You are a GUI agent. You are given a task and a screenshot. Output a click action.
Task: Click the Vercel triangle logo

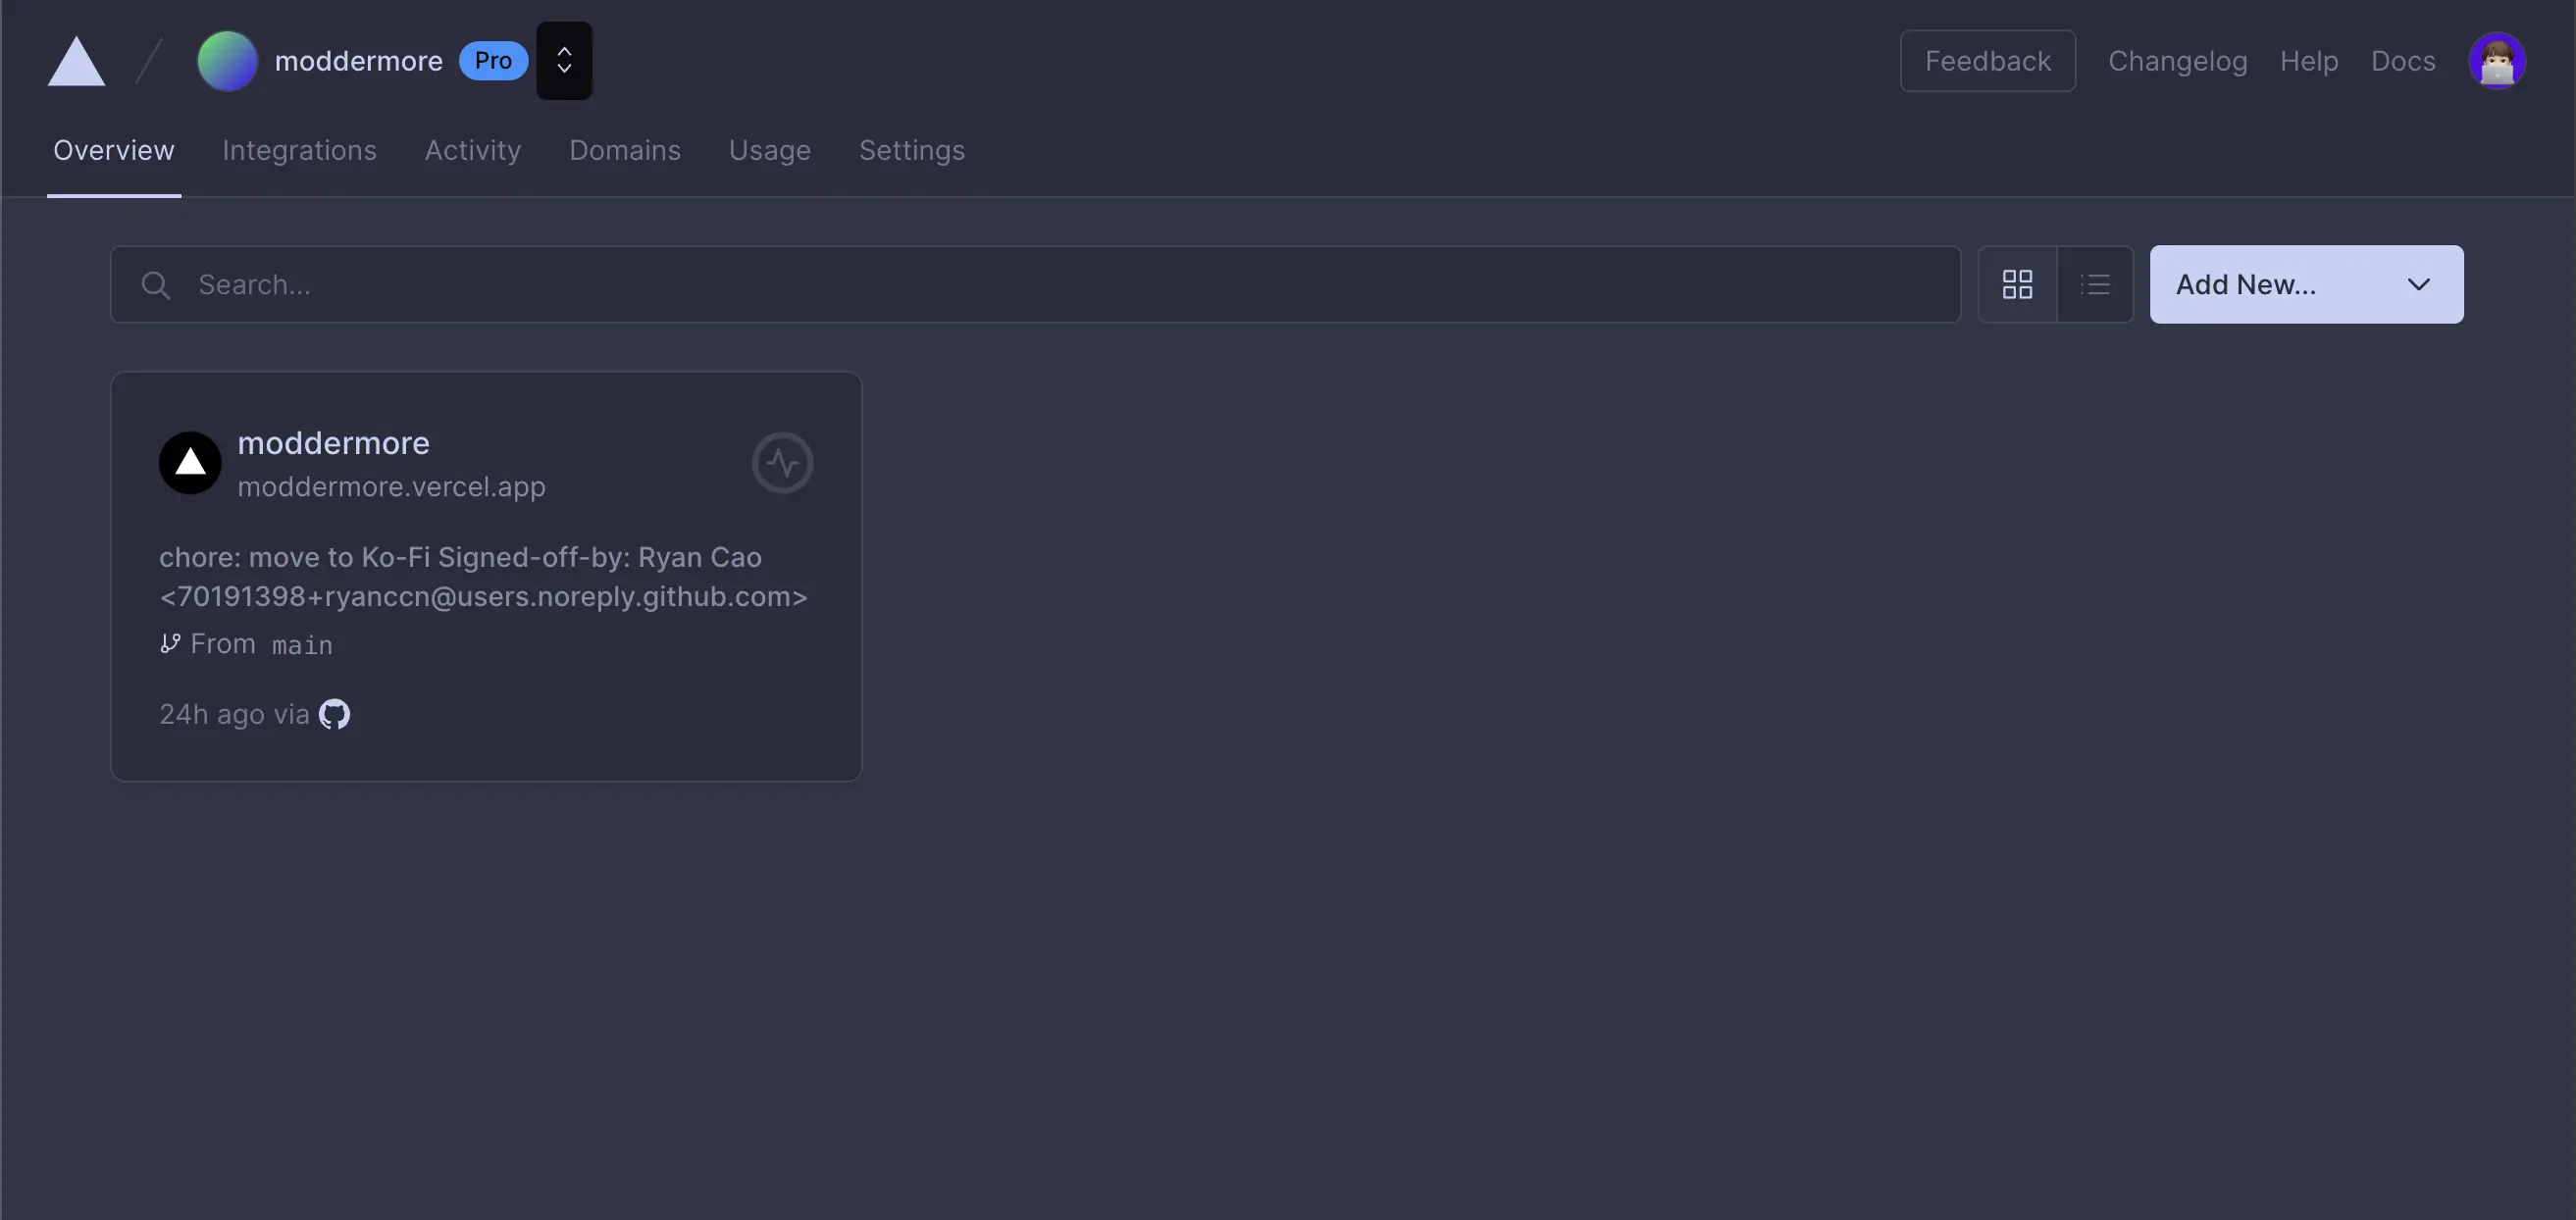coord(76,61)
